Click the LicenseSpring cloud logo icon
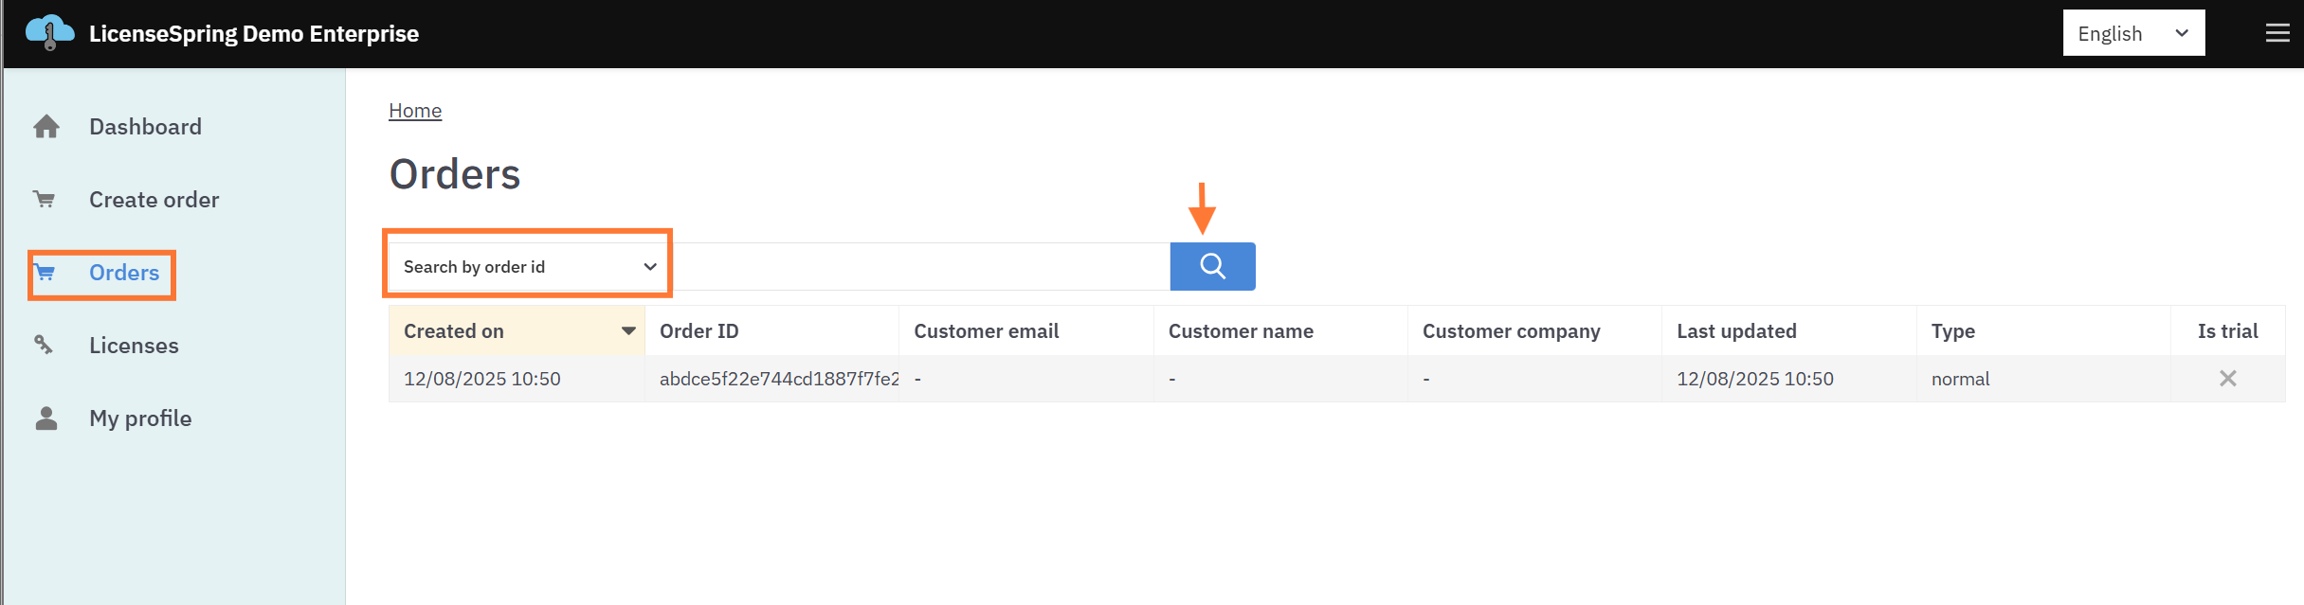The height and width of the screenshot is (605, 2304). (49, 33)
